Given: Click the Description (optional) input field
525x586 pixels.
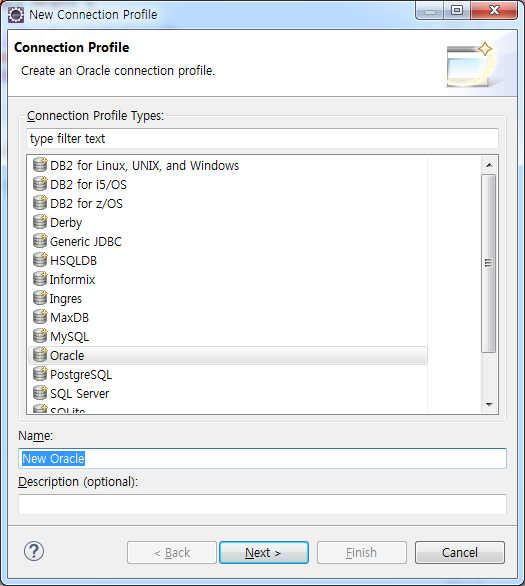Looking at the screenshot, I should [x=262, y=504].
